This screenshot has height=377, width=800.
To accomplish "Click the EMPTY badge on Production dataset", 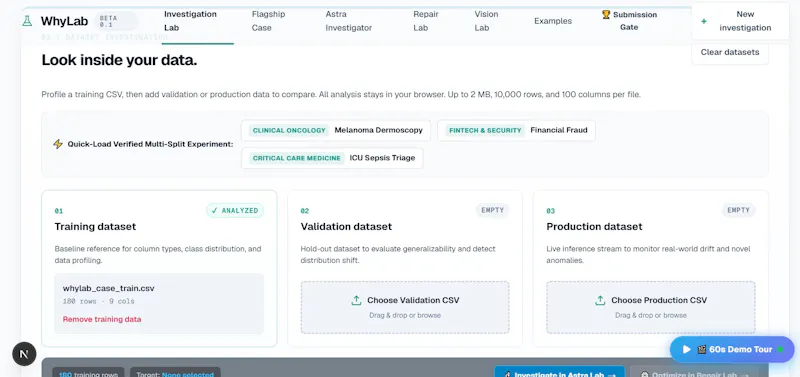I will [738, 210].
